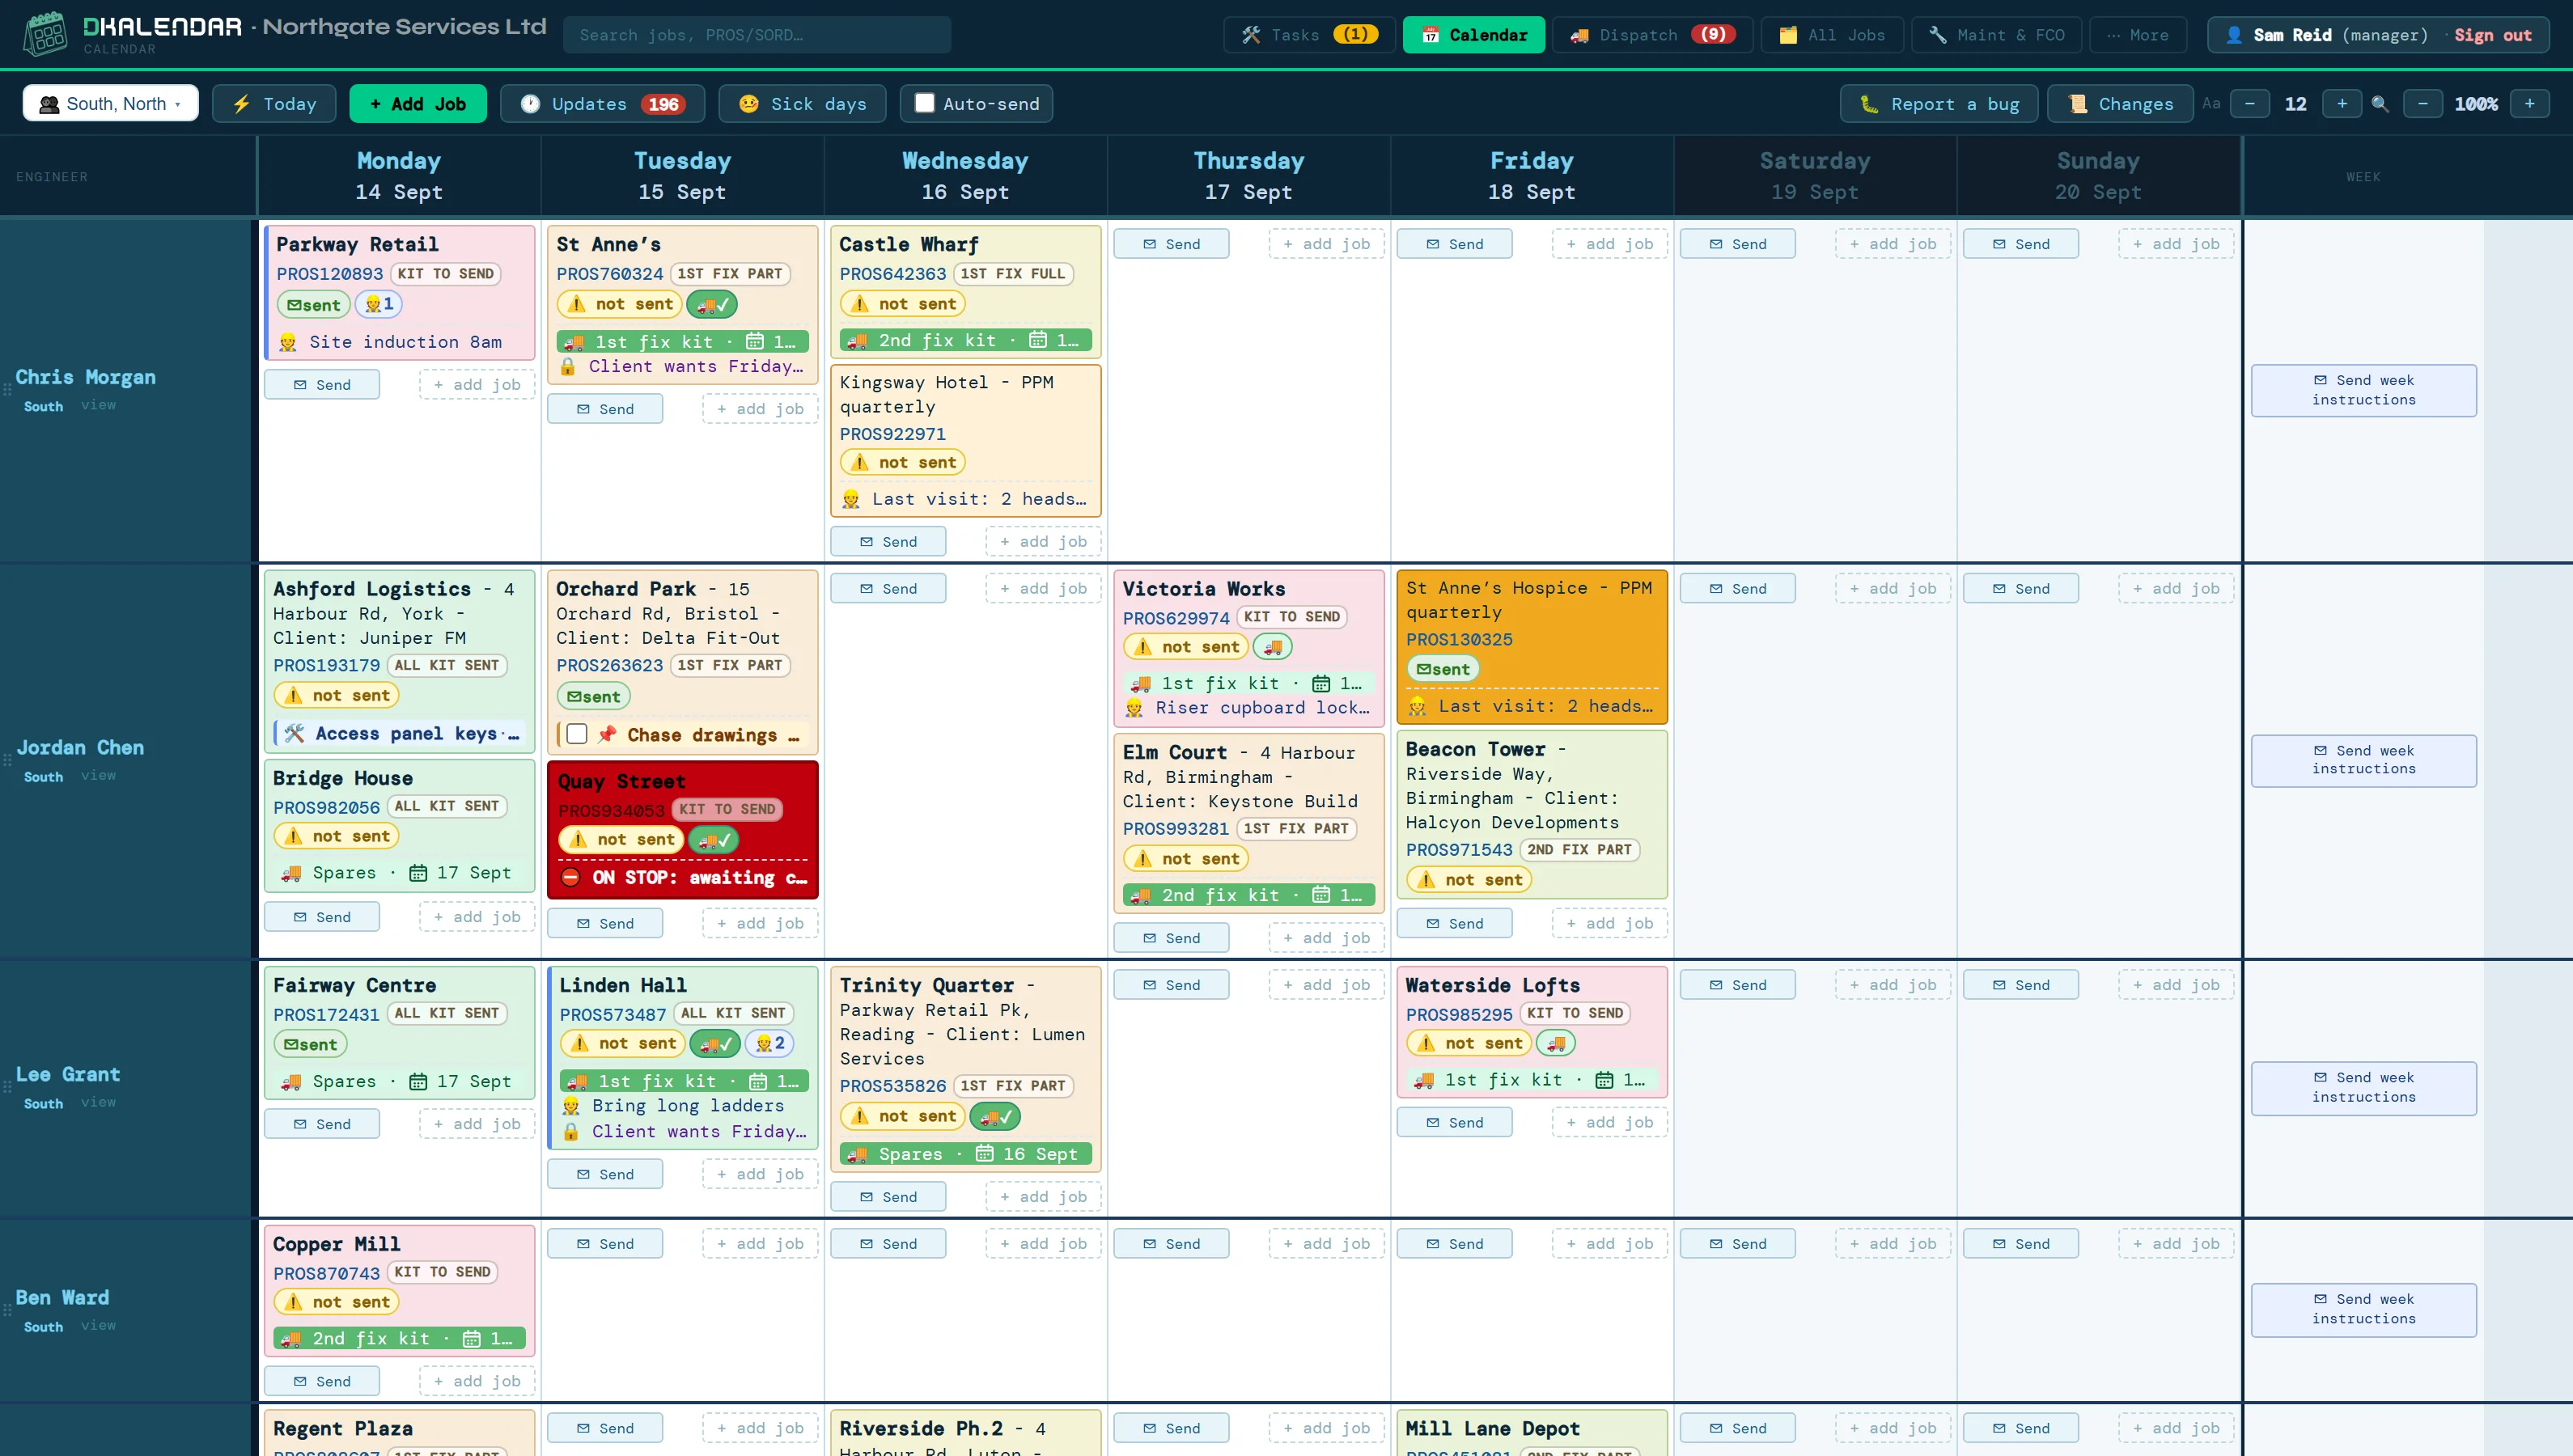2573x1456 pixels.
Task: Switch to the Dispatch tab
Action: 1652,35
